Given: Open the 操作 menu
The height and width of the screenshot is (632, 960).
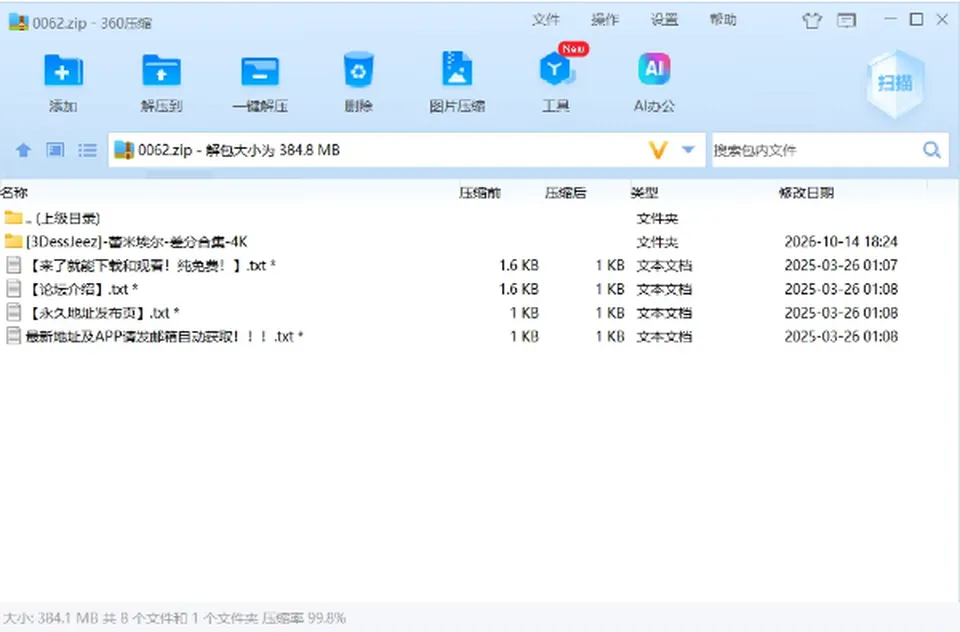Looking at the screenshot, I should click(x=605, y=20).
